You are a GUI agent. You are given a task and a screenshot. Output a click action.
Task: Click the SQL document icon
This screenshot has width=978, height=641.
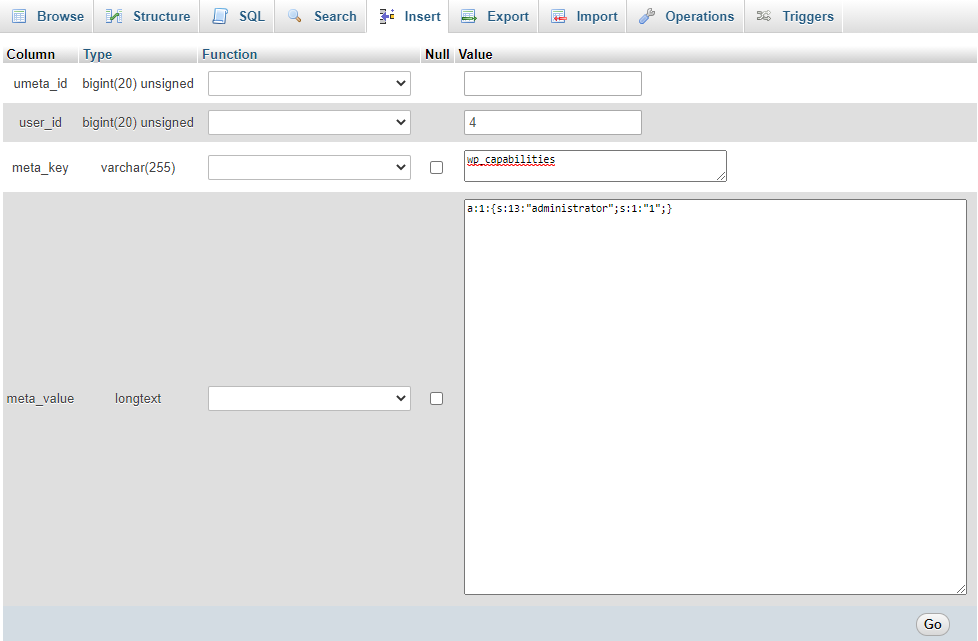220,16
